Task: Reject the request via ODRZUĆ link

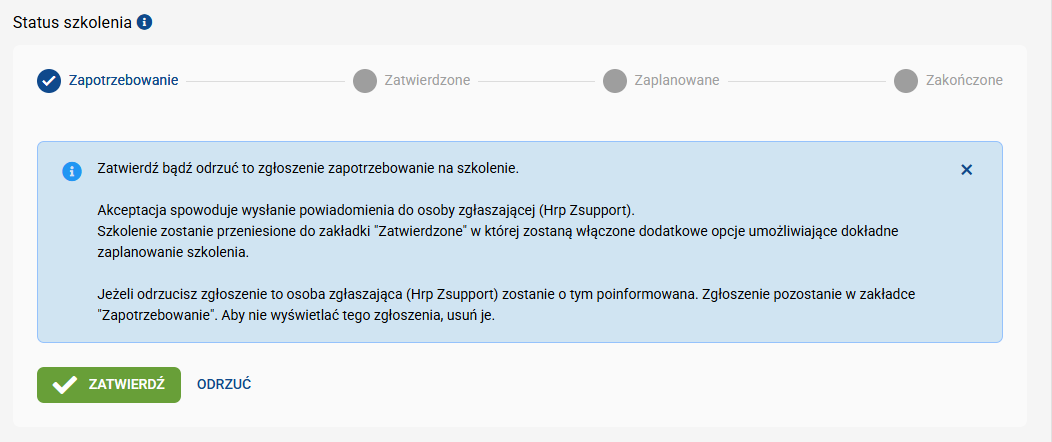Action: point(224,384)
